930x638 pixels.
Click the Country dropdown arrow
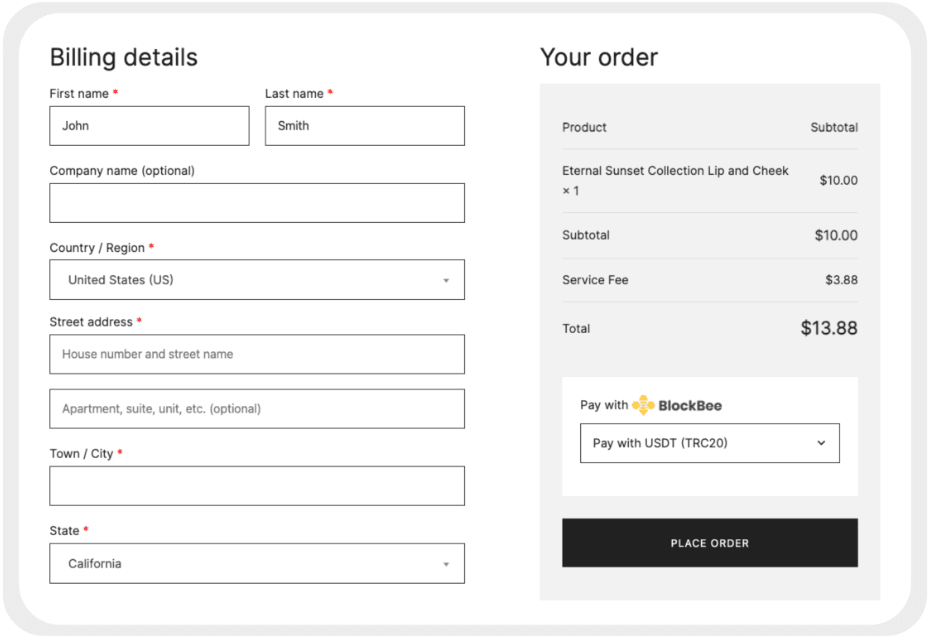coord(446,280)
